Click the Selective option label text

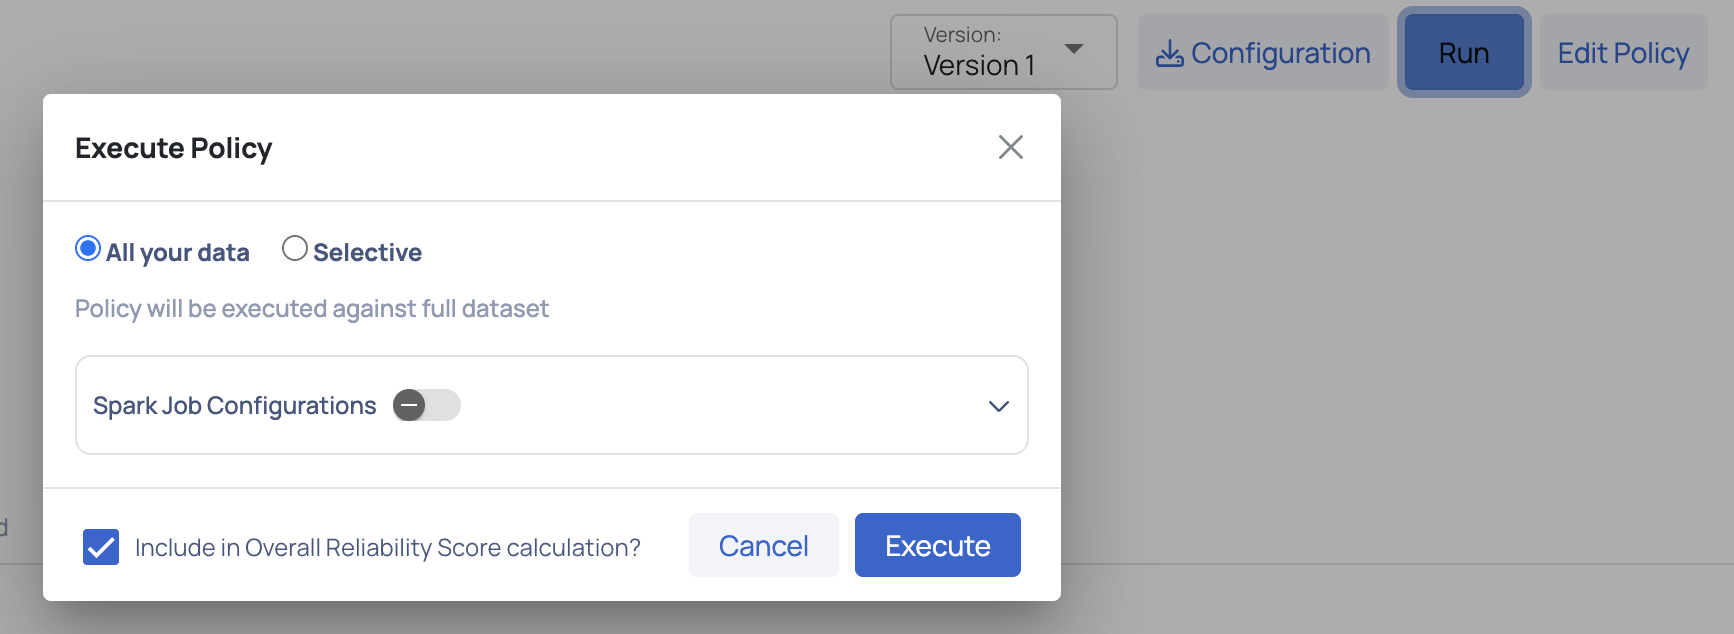pos(367,253)
